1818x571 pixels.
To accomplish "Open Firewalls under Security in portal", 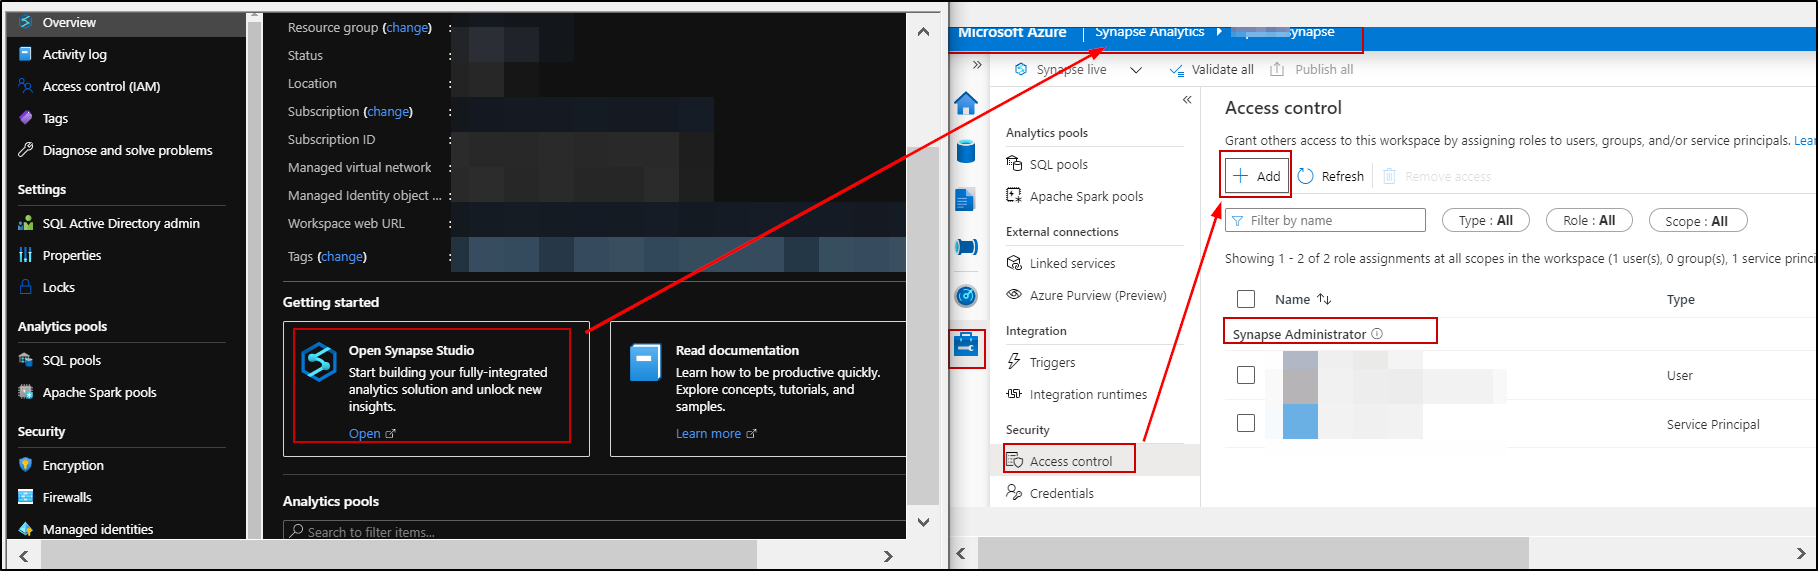I will point(67,497).
